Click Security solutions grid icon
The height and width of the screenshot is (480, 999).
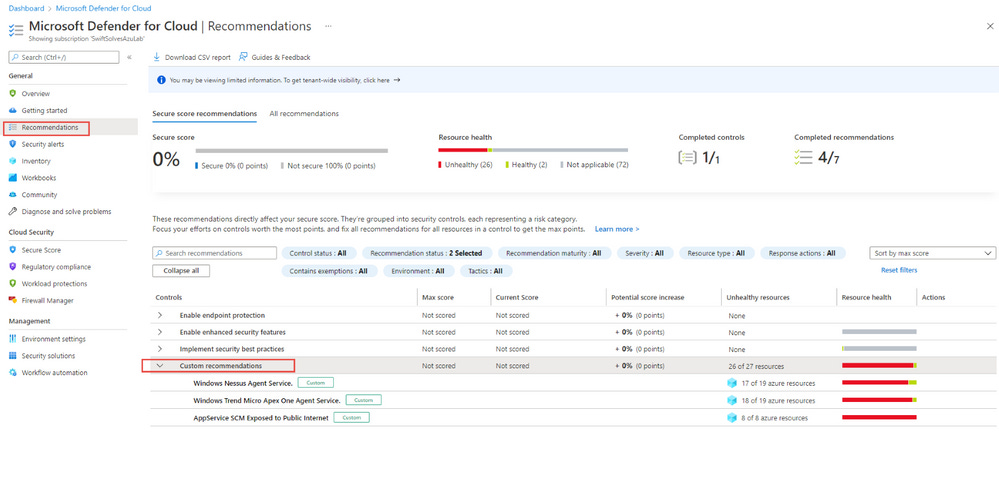13,356
